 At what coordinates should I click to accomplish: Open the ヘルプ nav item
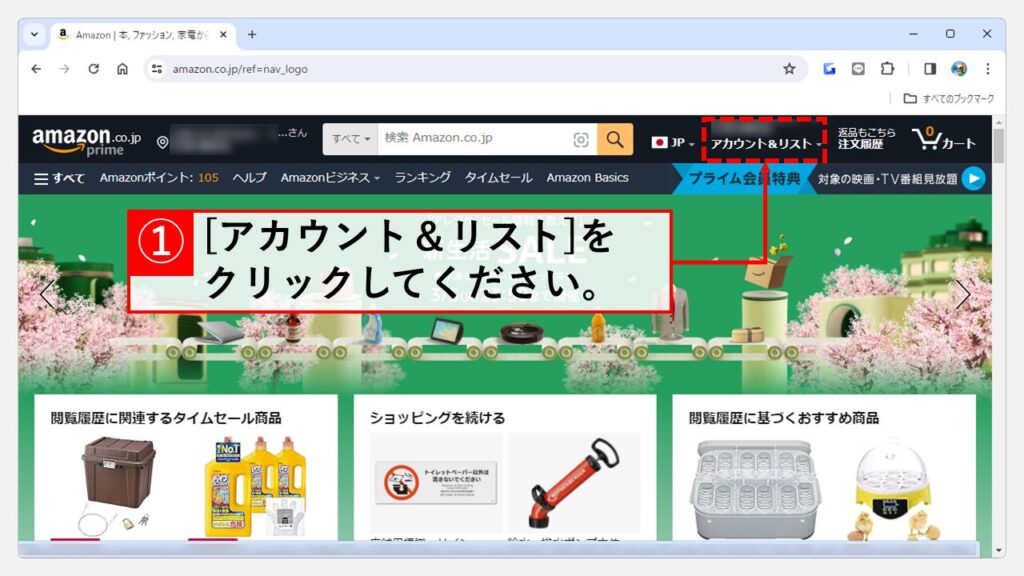point(249,178)
